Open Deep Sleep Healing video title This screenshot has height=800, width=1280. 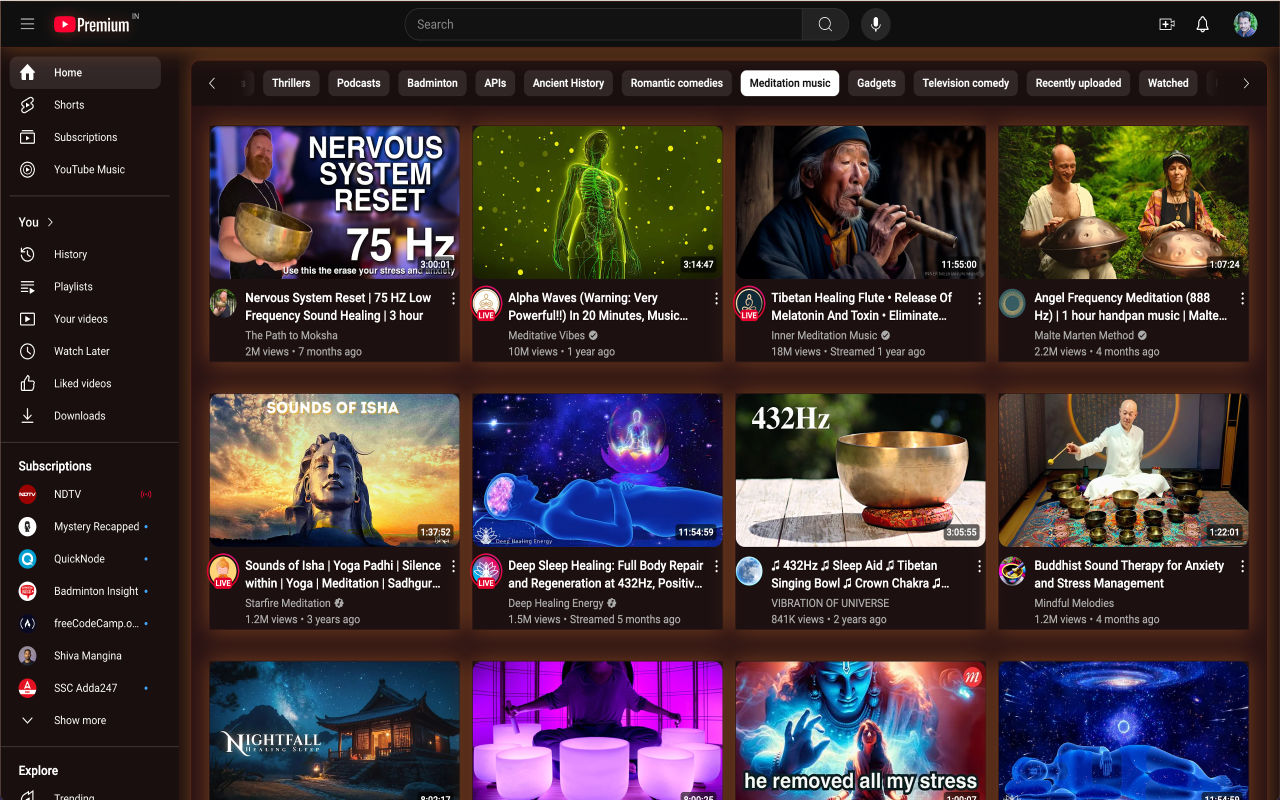(x=606, y=574)
